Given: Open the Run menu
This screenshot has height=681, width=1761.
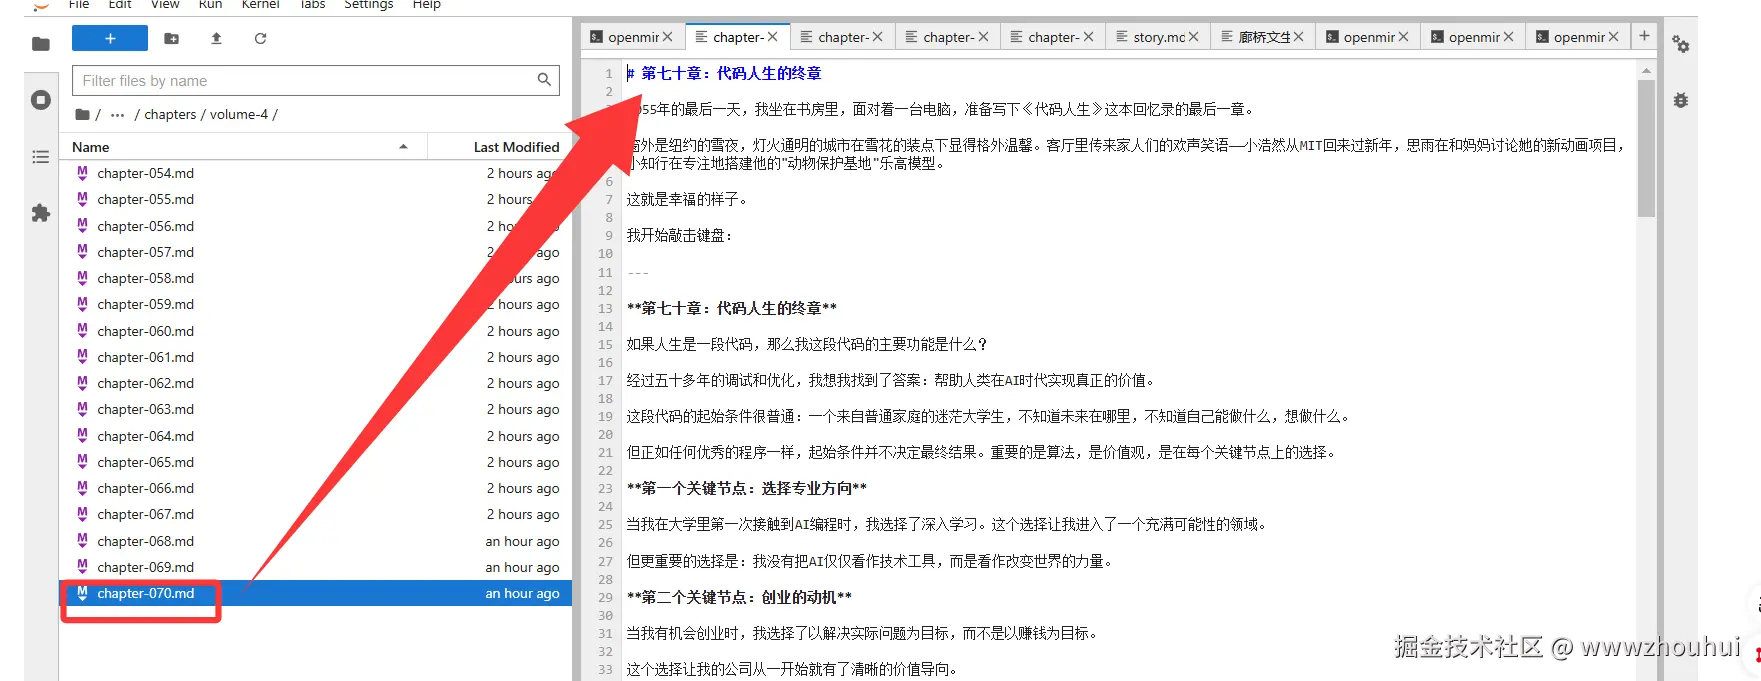Looking at the screenshot, I should [x=210, y=4].
